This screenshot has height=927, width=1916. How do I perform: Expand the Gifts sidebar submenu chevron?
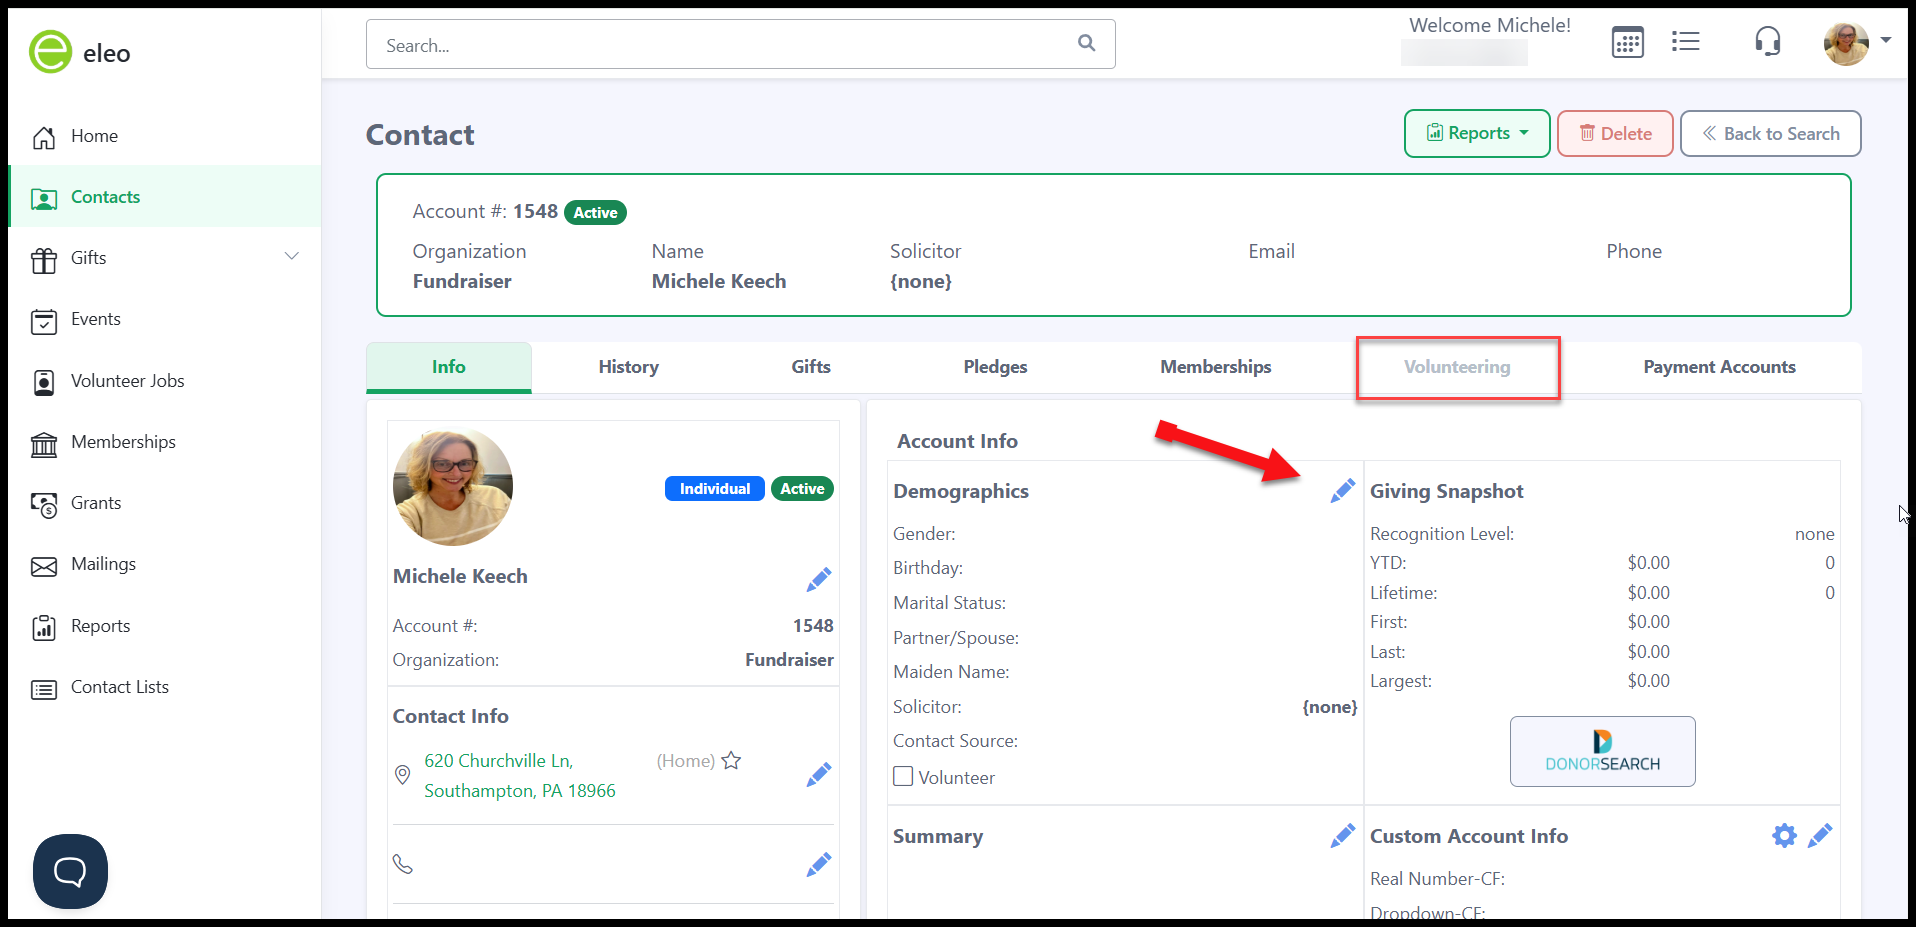pos(292,257)
